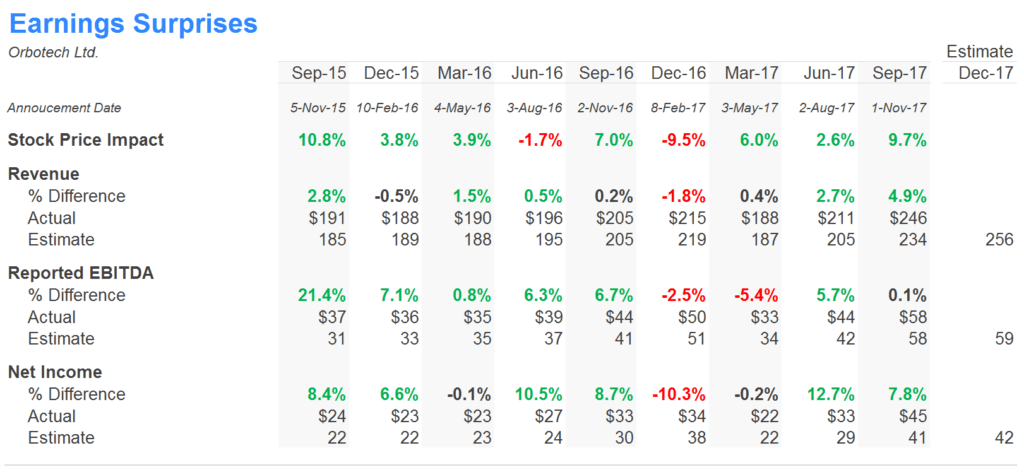Click the -9.5% stock price impact value
Viewport: 1024px width, 472px height.
tap(682, 140)
